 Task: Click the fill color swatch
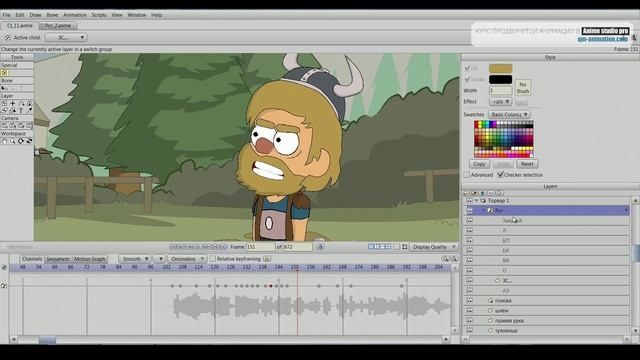(500, 68)
